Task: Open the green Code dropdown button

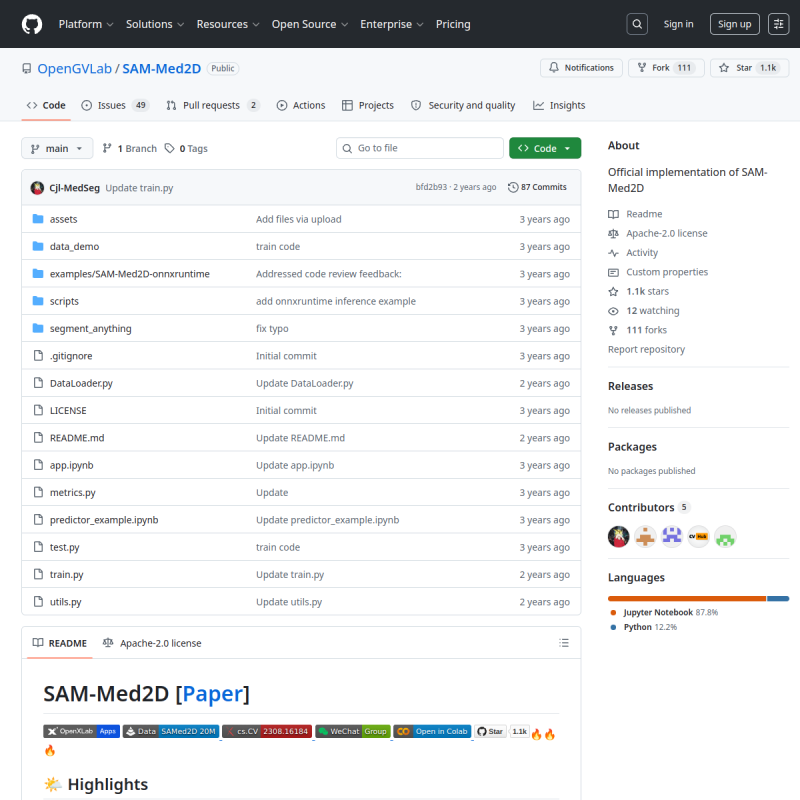Action: click(x=544, y=148)
